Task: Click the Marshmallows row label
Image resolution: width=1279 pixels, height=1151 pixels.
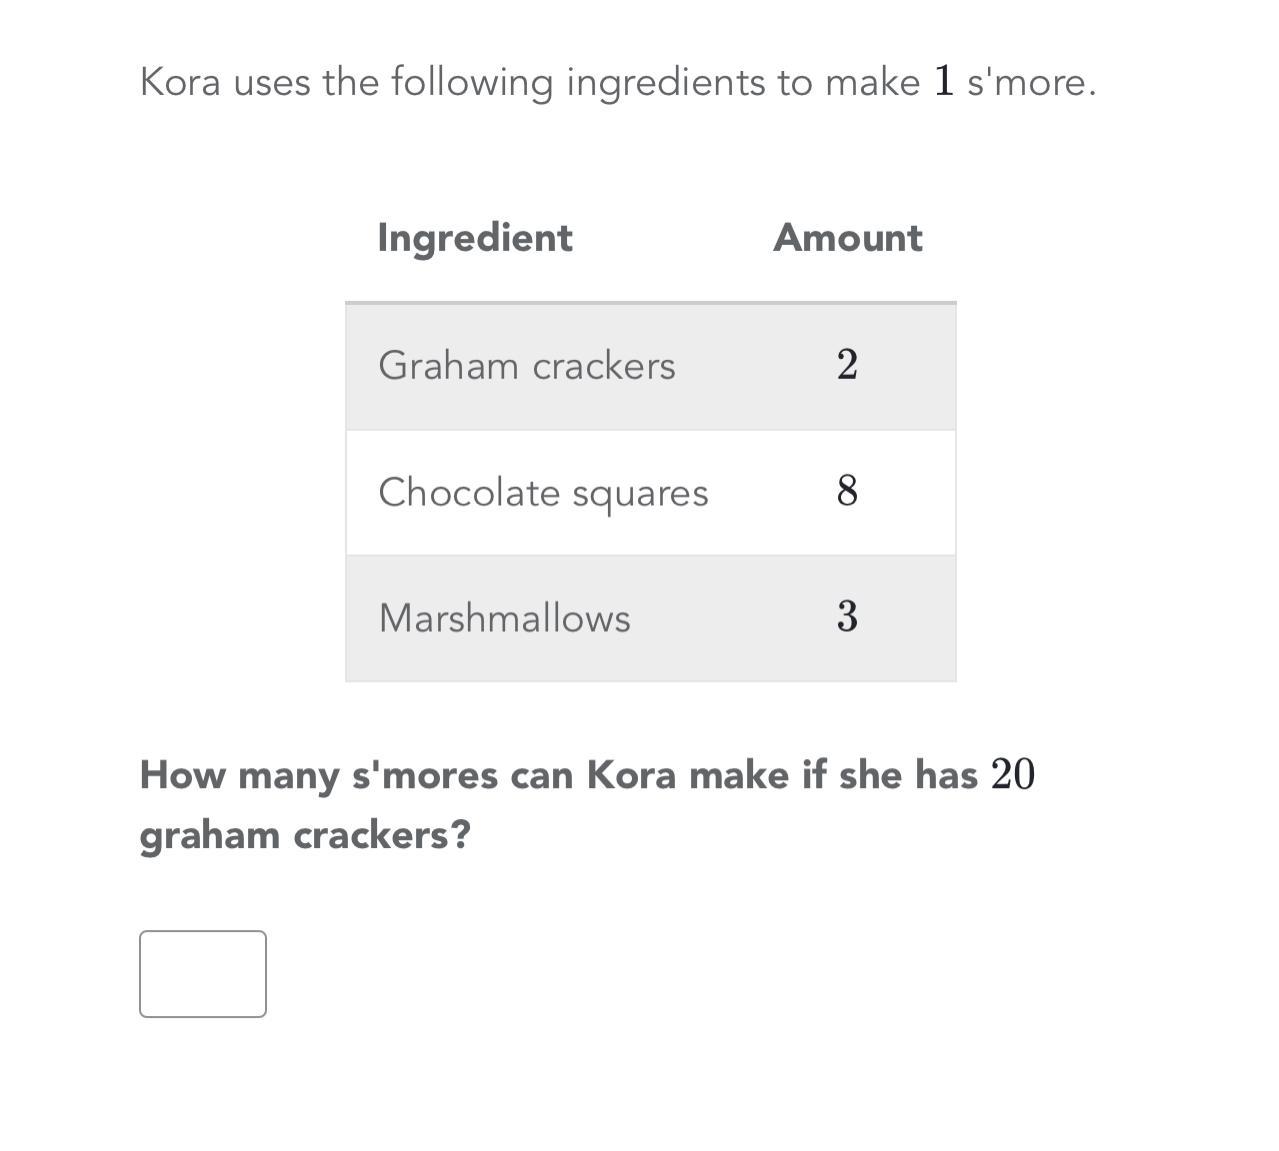Action: pos(505,618)
